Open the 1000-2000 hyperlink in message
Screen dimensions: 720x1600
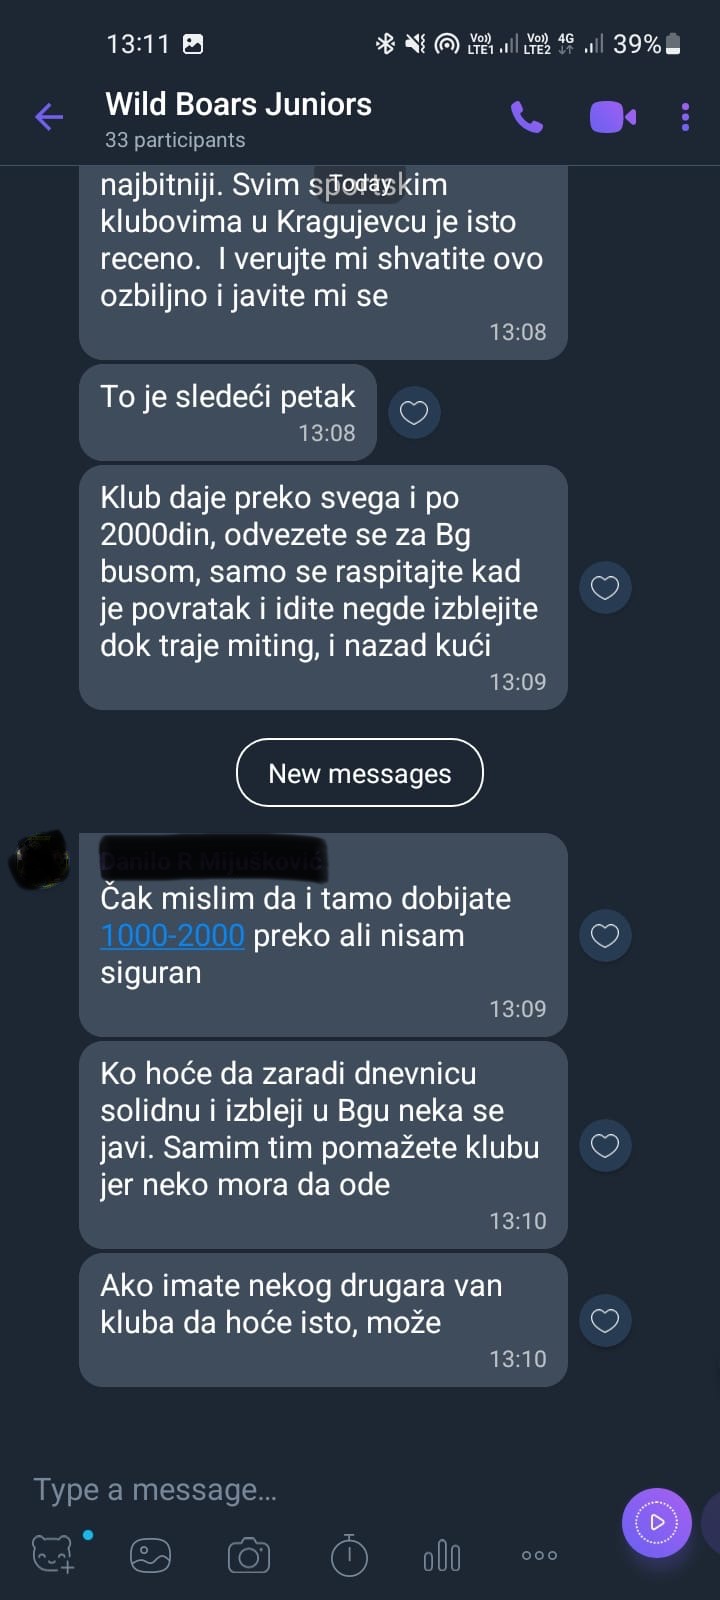pos(172,935)
